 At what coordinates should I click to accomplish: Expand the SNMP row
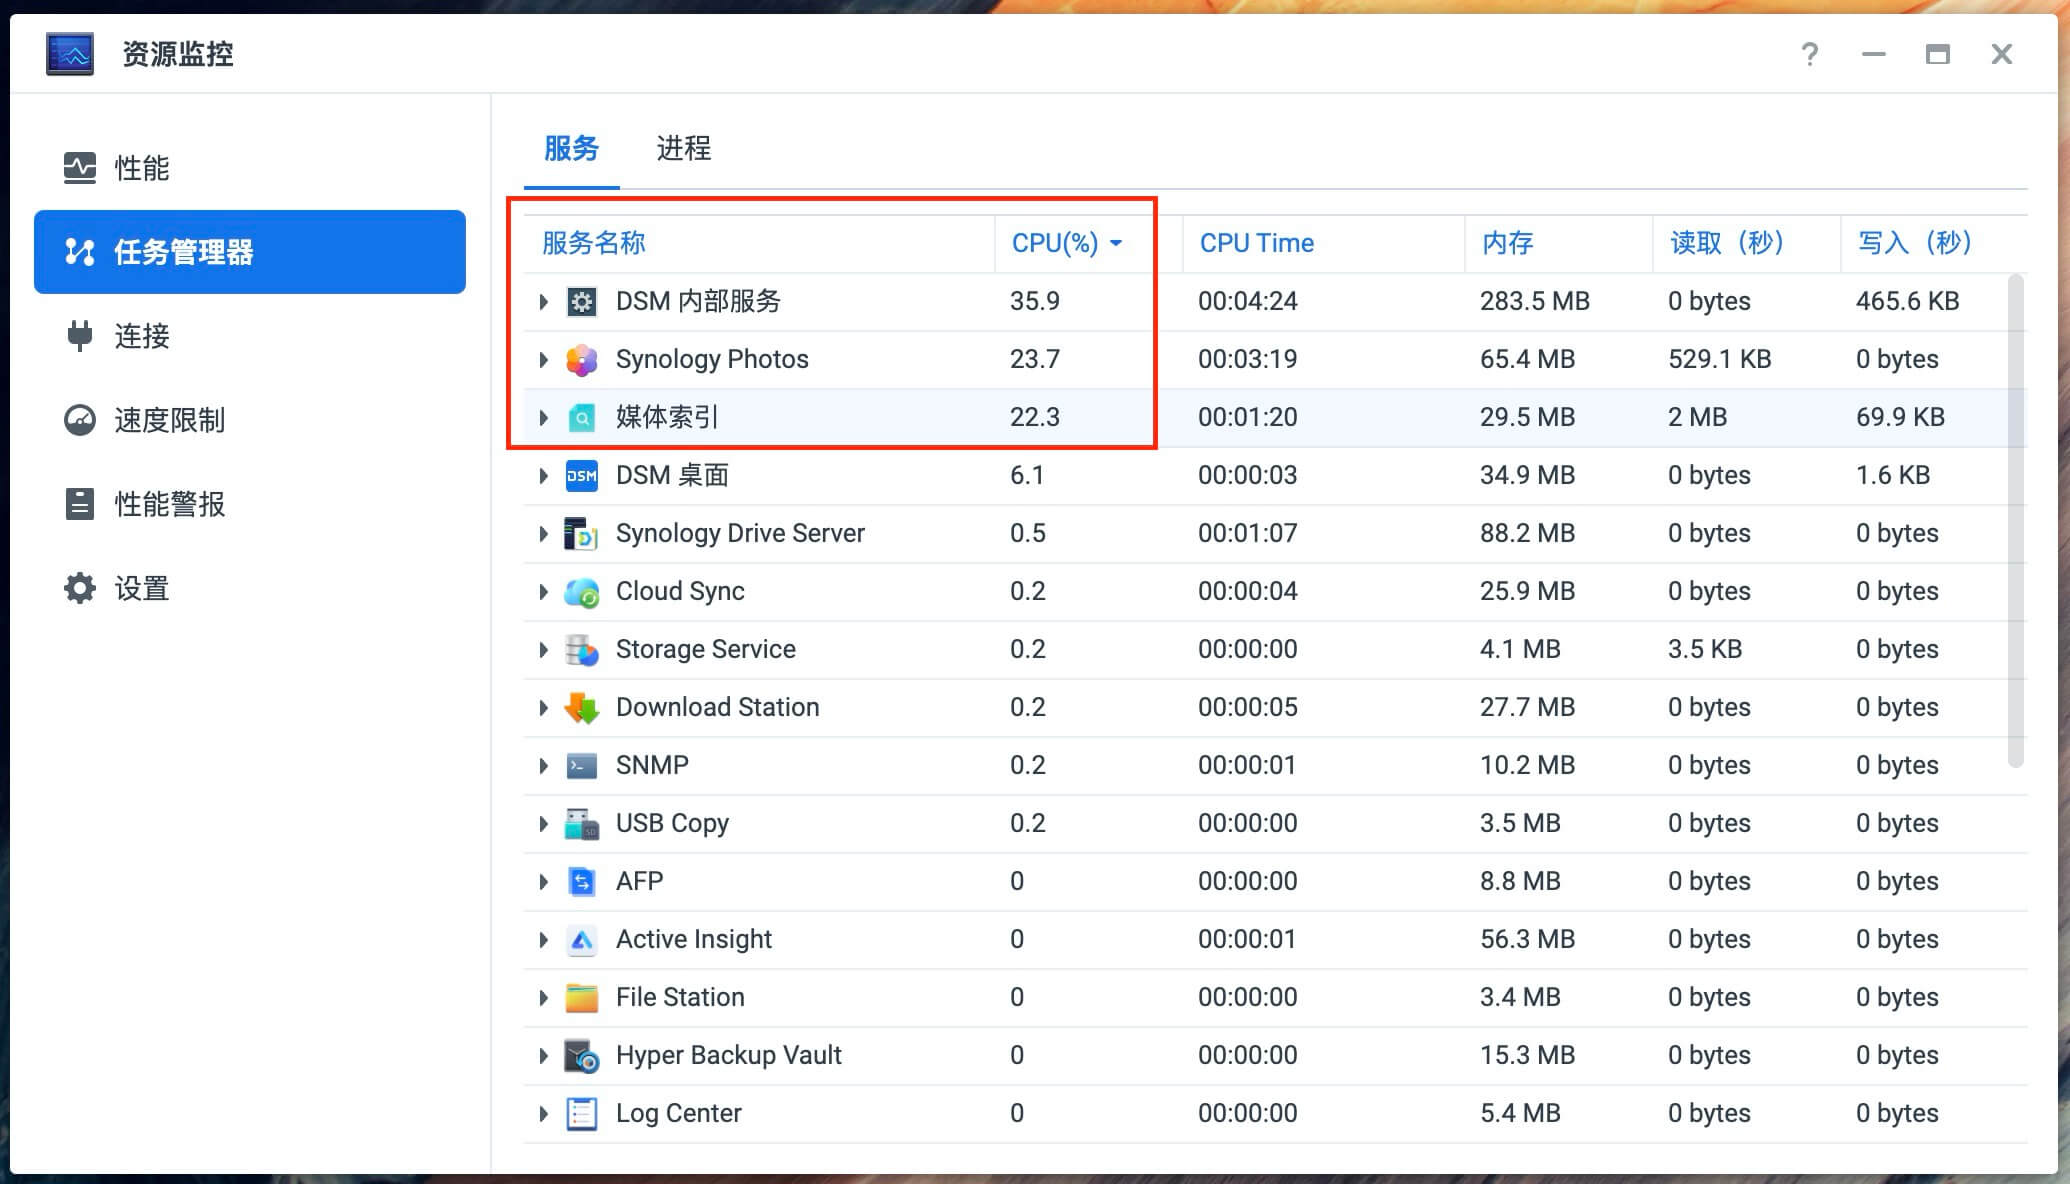point(543,765)
